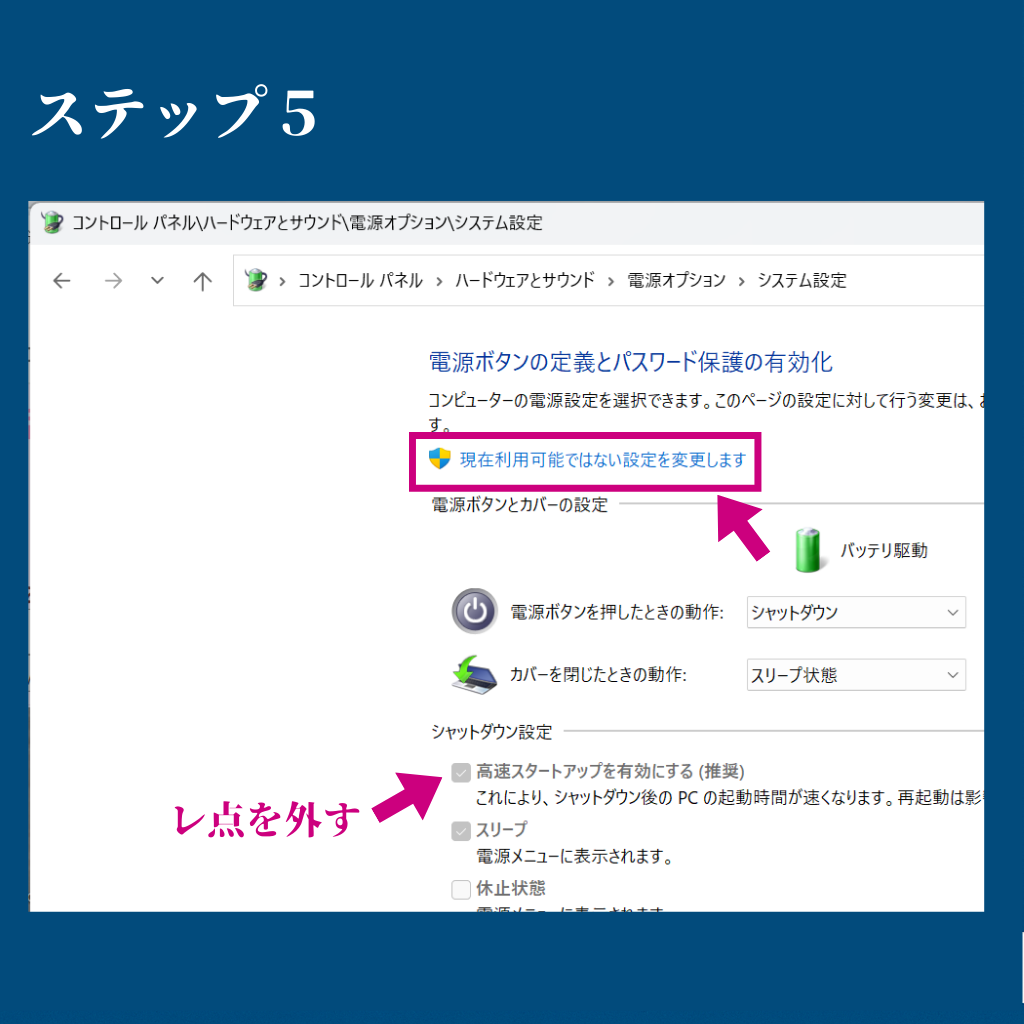Open 電源オプション breadcrumb
1024x1024 pixels.
click(x=677, y=281)
